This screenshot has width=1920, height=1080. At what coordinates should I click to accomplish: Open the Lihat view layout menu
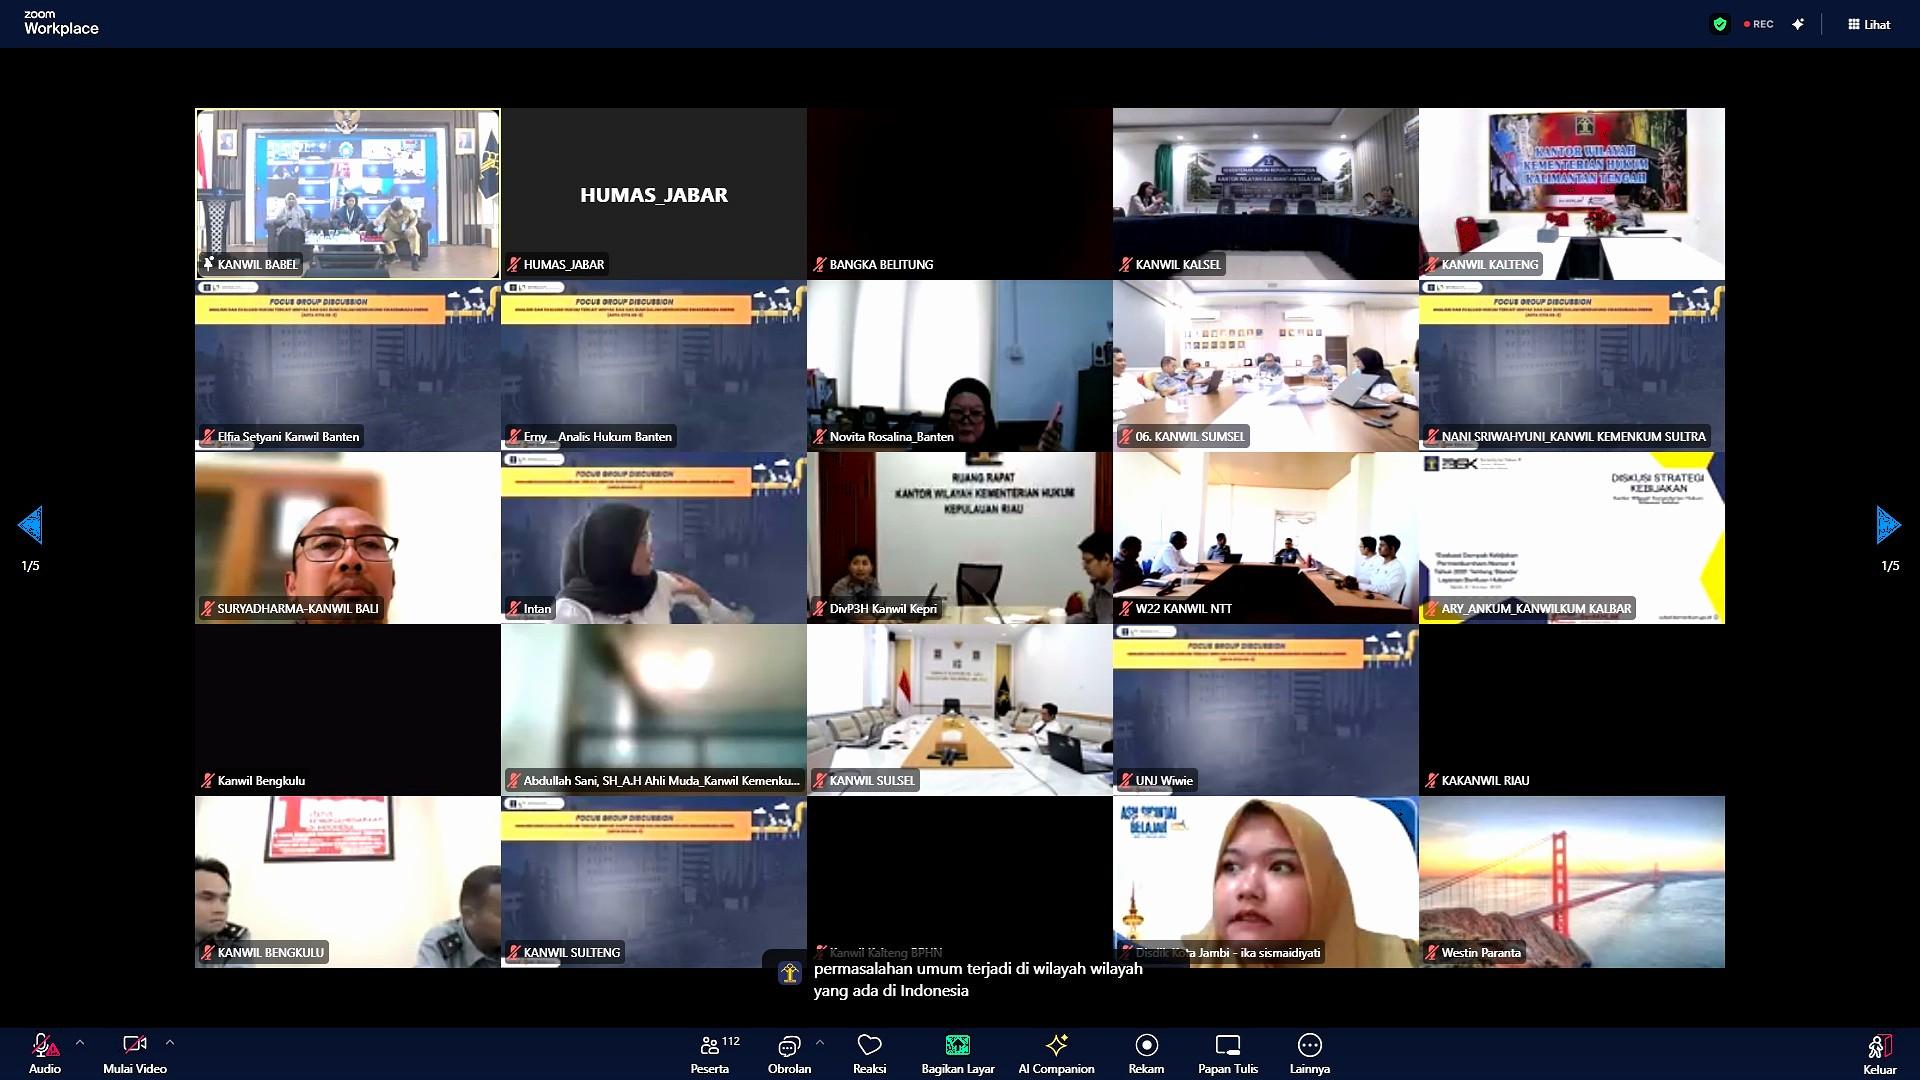click(1869, 24)
